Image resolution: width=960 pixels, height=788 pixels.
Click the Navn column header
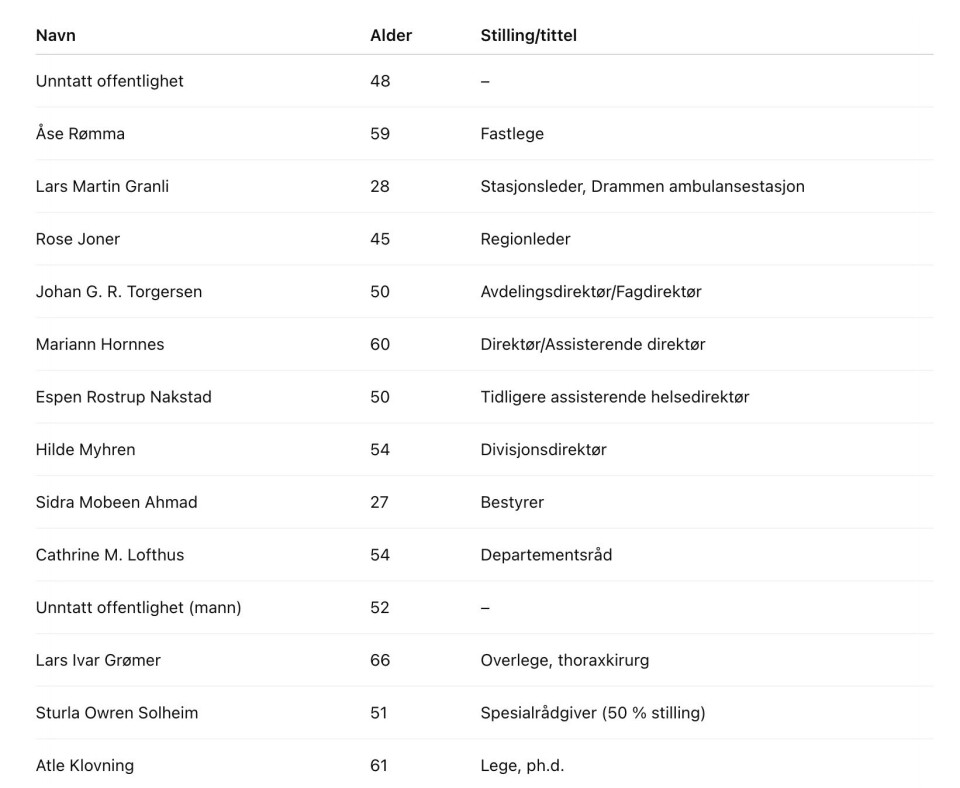point(56,35)
